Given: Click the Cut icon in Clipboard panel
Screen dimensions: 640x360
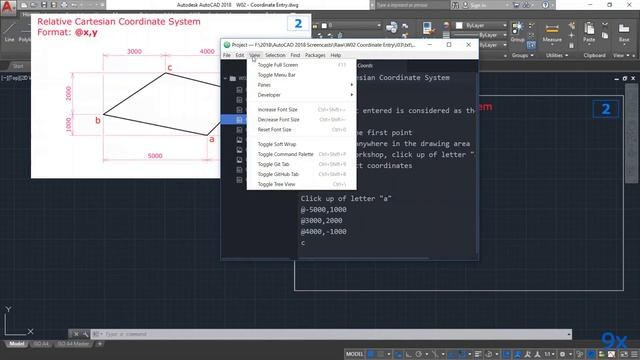Looking at the screenshot, I should pyautogui.click(x=605, y=25).
